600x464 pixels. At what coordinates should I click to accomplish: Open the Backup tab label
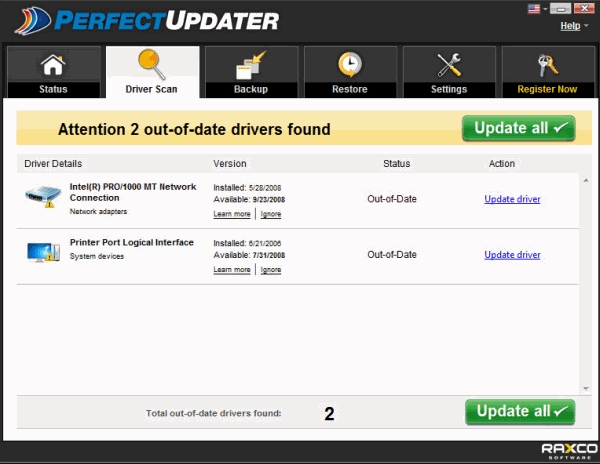point(251,89)
